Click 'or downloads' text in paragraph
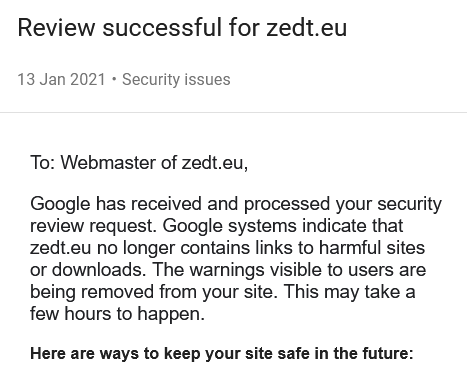The image size is (467, 368). 88,269
